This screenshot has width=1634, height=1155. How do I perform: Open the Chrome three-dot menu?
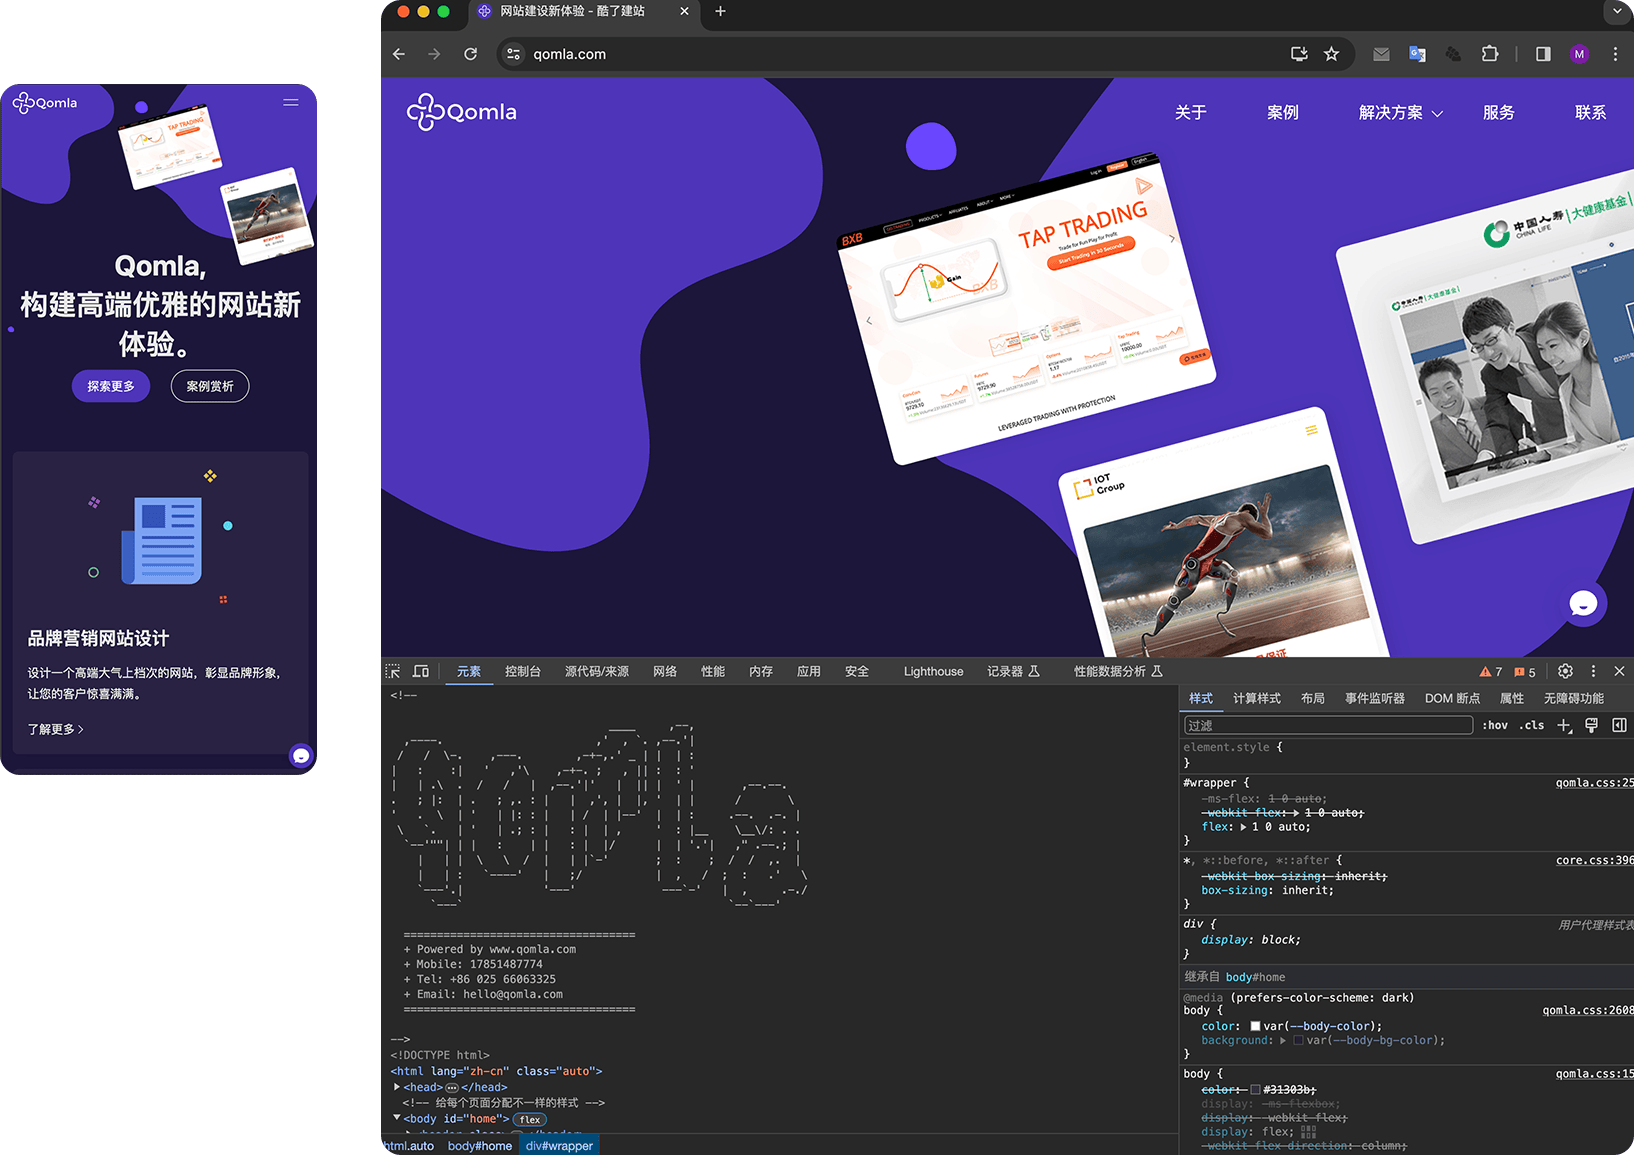coord(1615,54)
